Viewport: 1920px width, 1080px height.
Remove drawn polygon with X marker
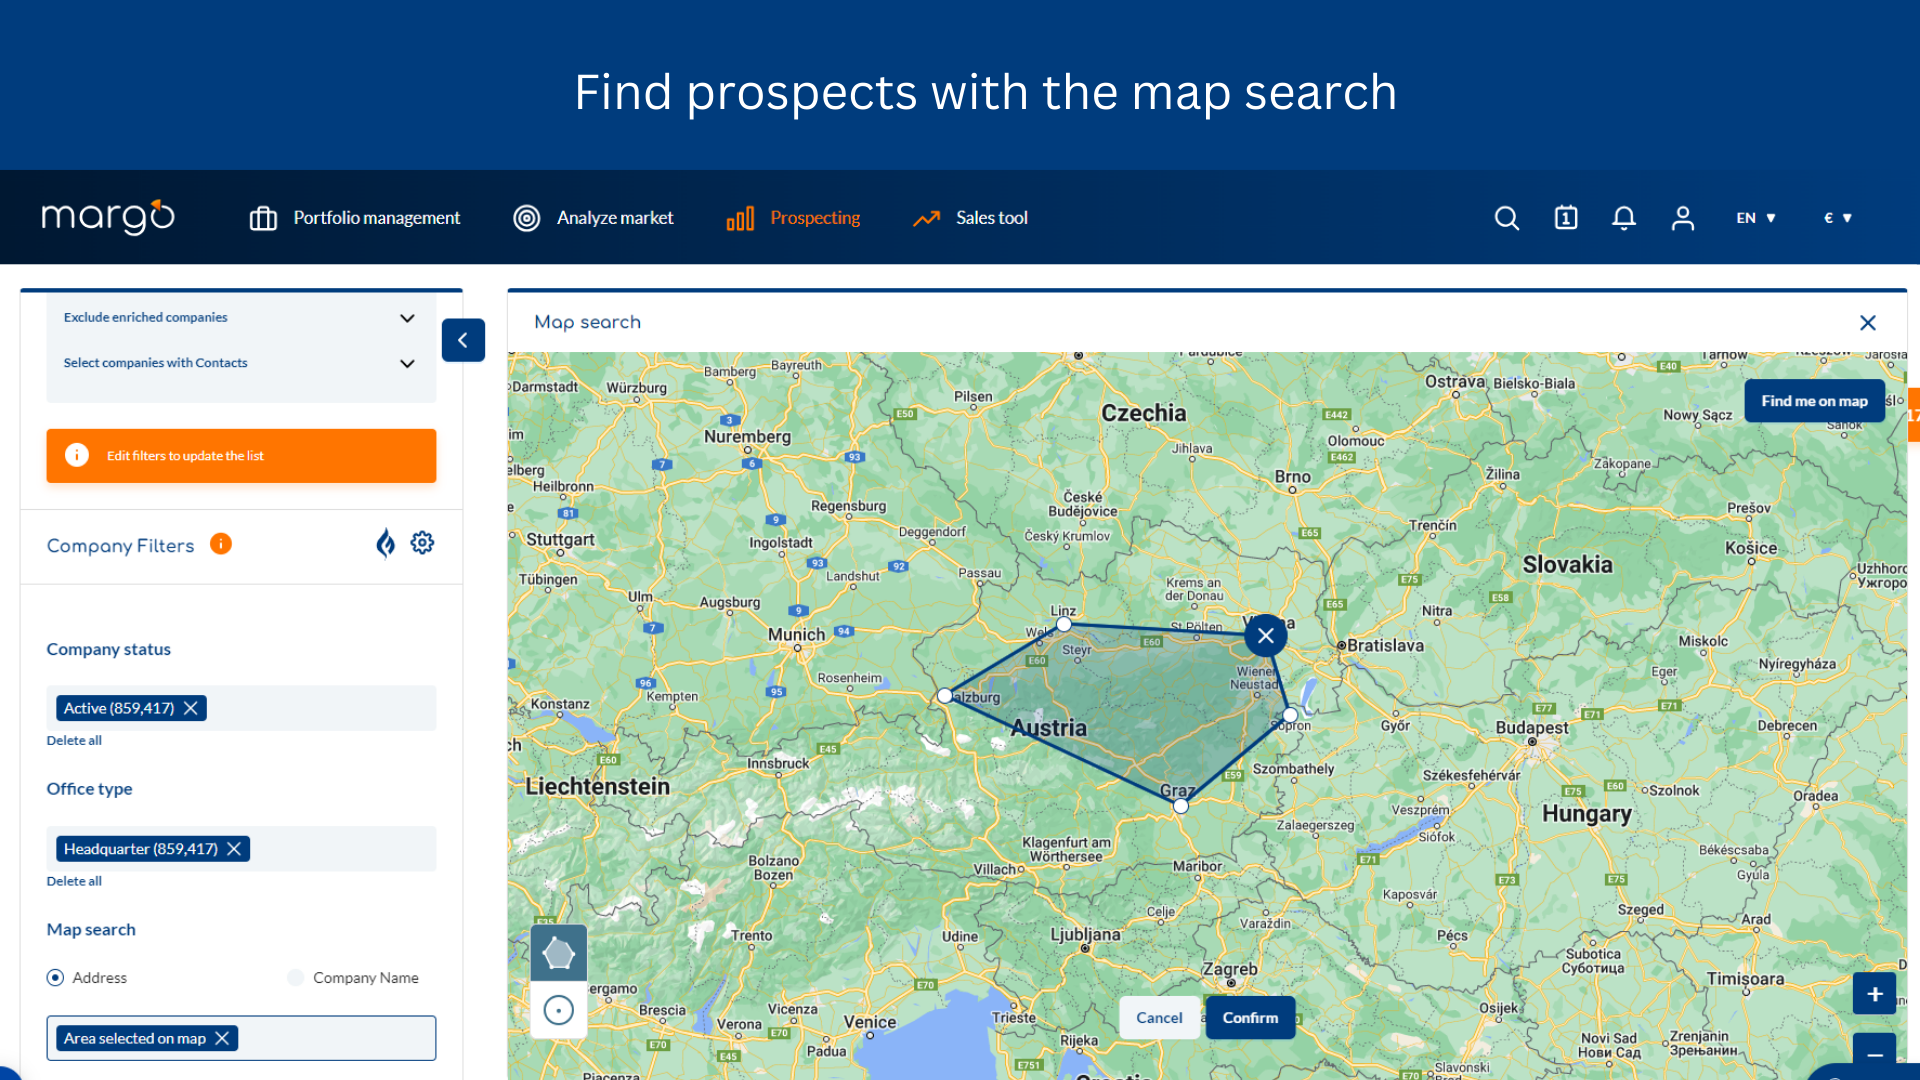click(x=1266, y=635)
